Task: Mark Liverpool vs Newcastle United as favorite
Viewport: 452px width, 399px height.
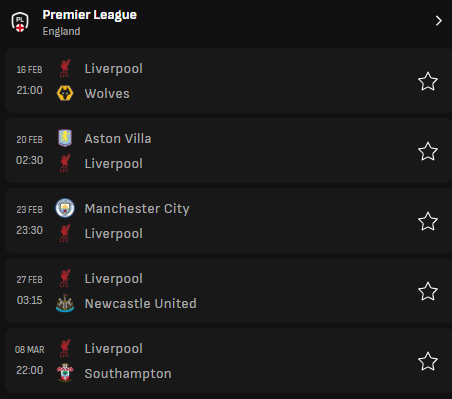Action: pyautogui.click(x=428, y=291)
